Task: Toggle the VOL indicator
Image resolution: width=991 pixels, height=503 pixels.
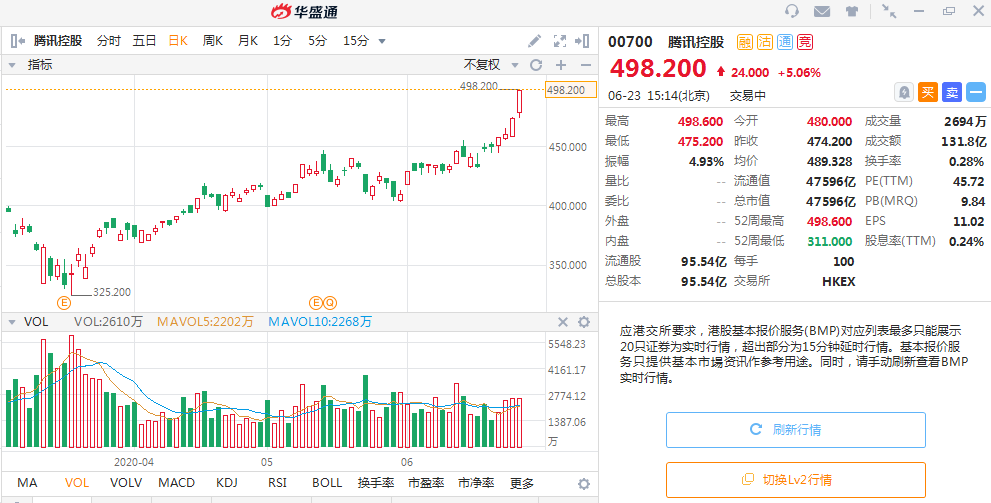Action: click(x=76, y=483)
